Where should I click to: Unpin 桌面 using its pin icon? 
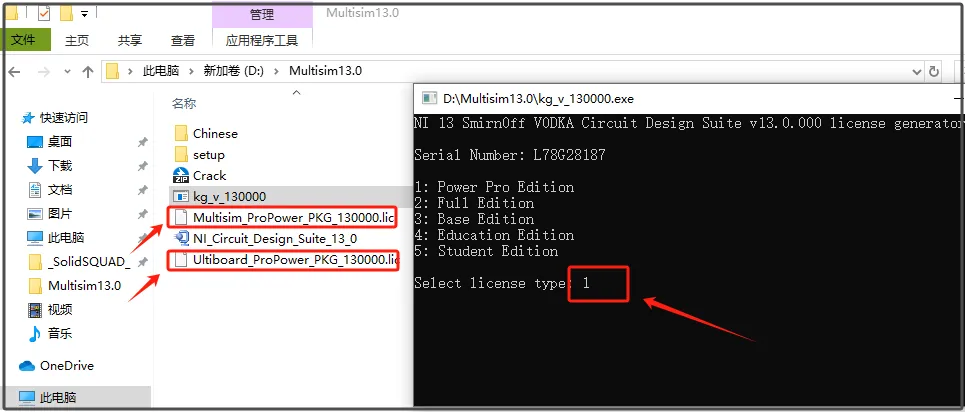(142, 142)
